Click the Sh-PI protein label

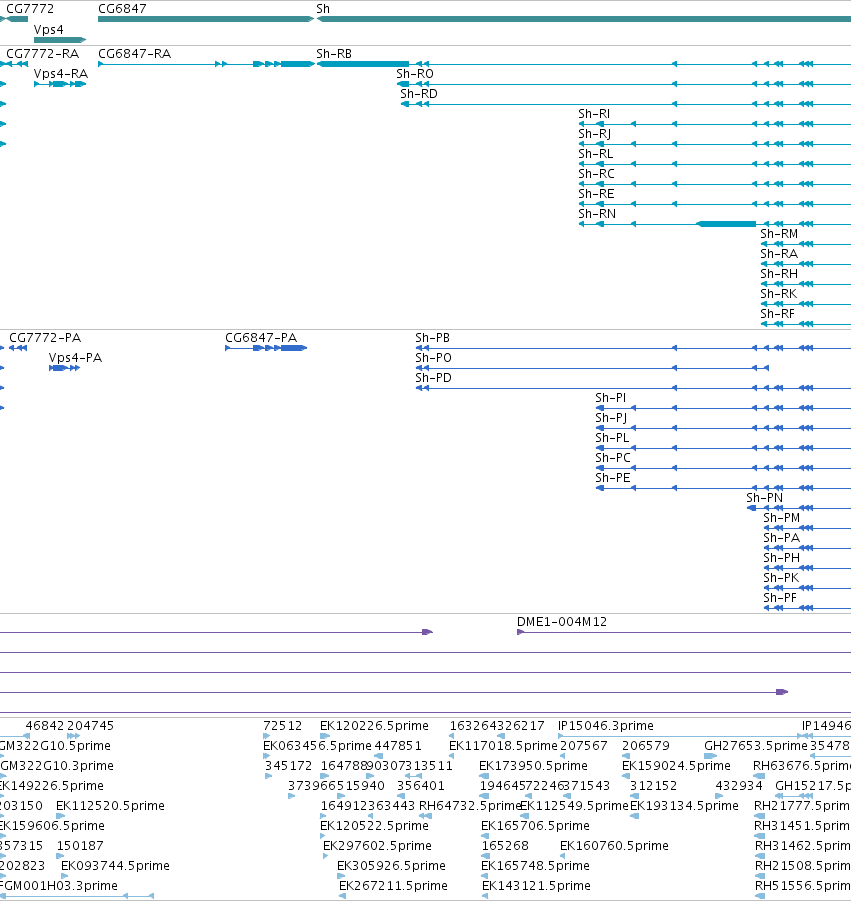[611, 398]
